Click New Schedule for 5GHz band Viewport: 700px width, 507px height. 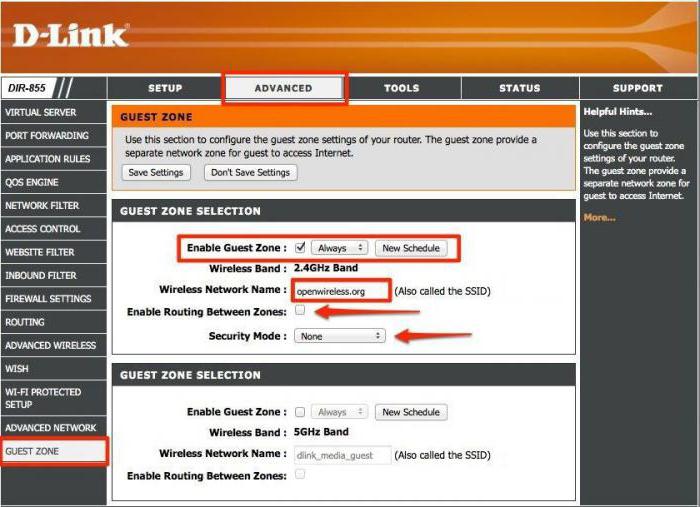coord(411,412)
